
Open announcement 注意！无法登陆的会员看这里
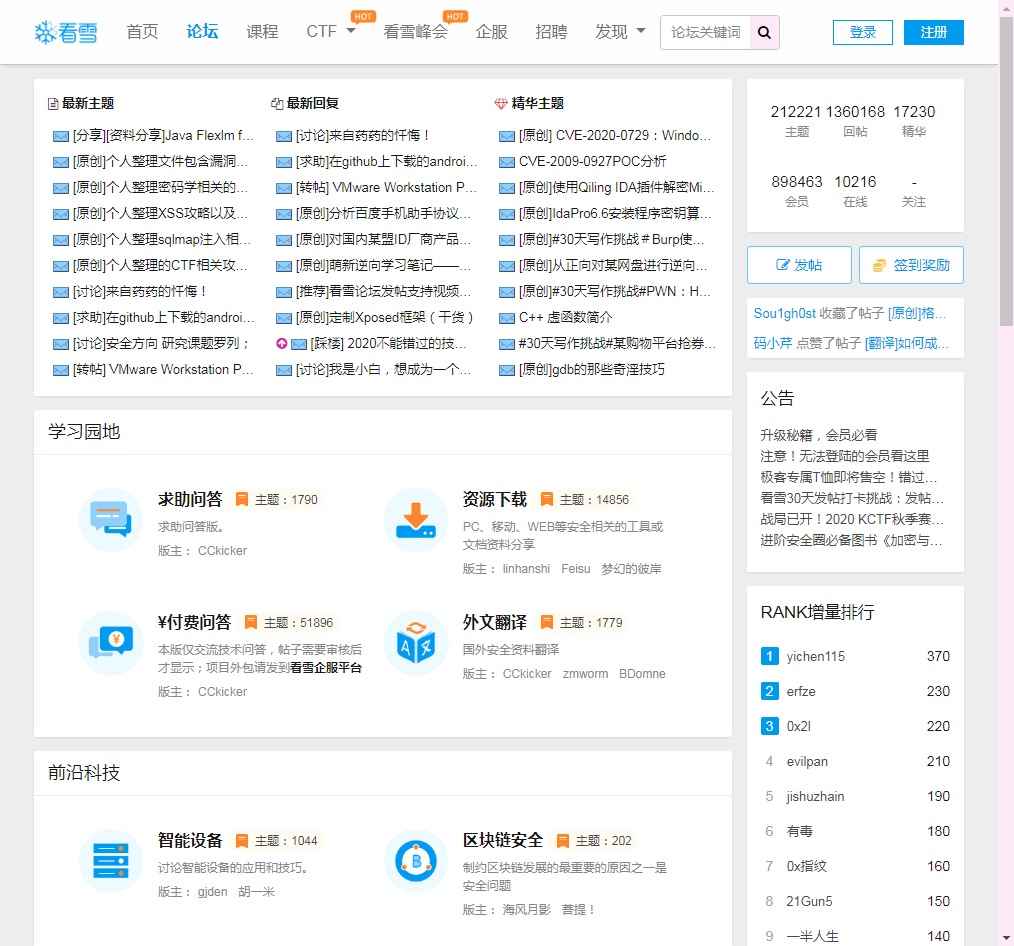845,457
